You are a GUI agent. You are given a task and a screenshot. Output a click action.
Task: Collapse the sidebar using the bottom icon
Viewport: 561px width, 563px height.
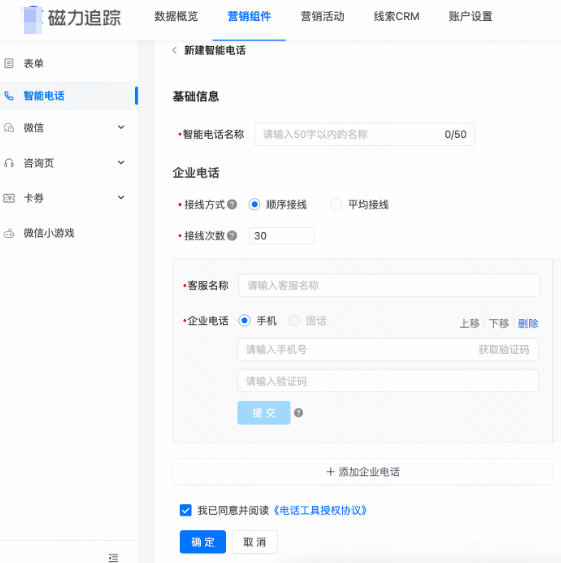pyautogui.click(x=113, y=558)
